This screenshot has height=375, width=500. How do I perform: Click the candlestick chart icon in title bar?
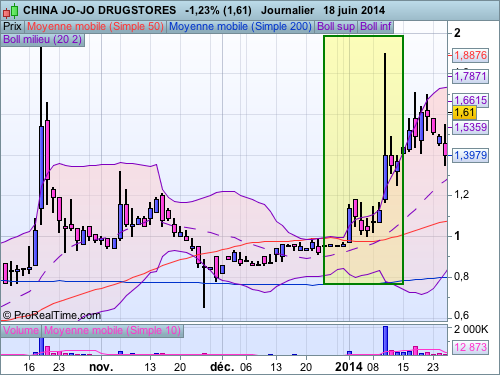10,10
